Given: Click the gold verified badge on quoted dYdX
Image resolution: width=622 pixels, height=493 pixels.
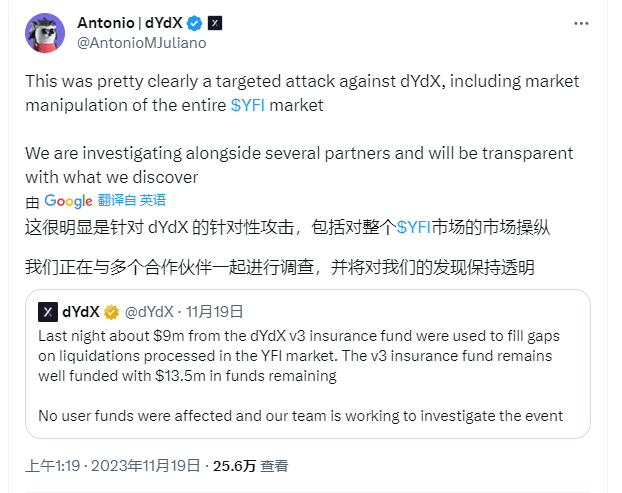Looking at the screenshot, I should coord(111,312).
